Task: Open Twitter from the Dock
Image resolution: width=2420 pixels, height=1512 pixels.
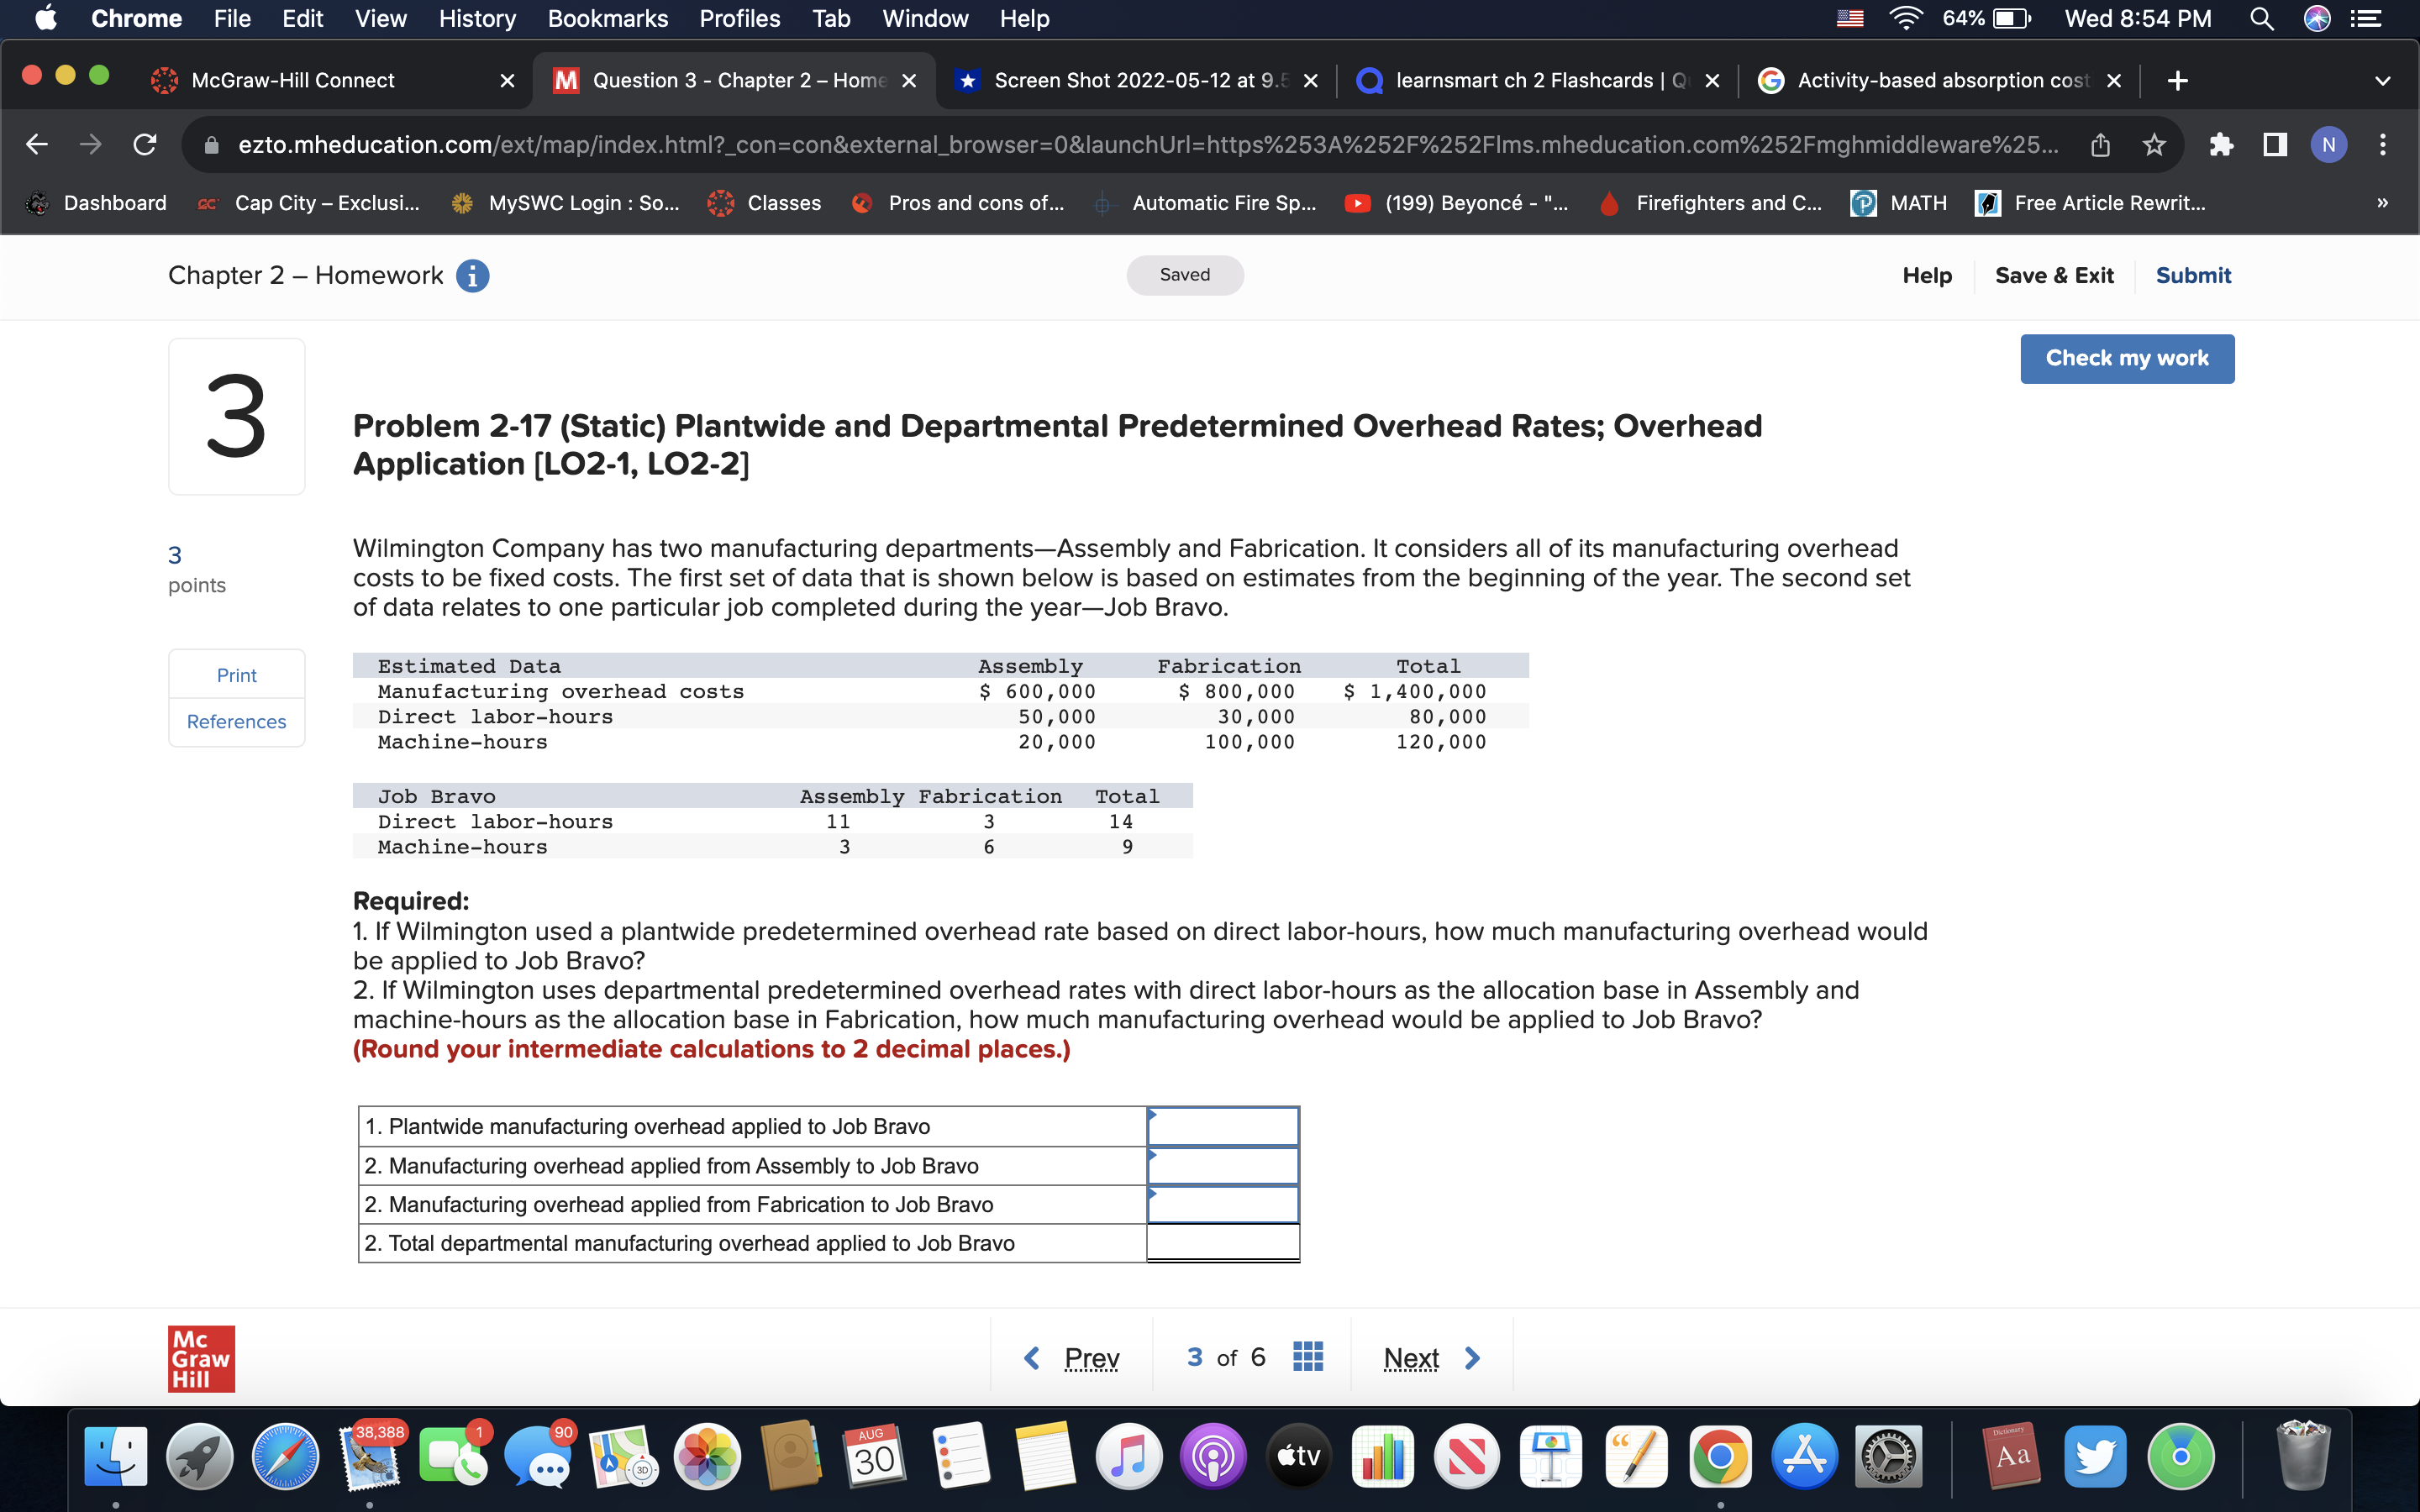Action: tap(2096, 1456)
